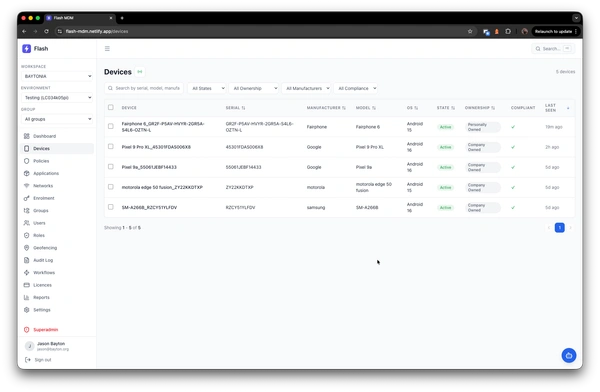Screen dimensions: 600x392
Task: Reload page using browser refresh icon
Action: point(46,31)
